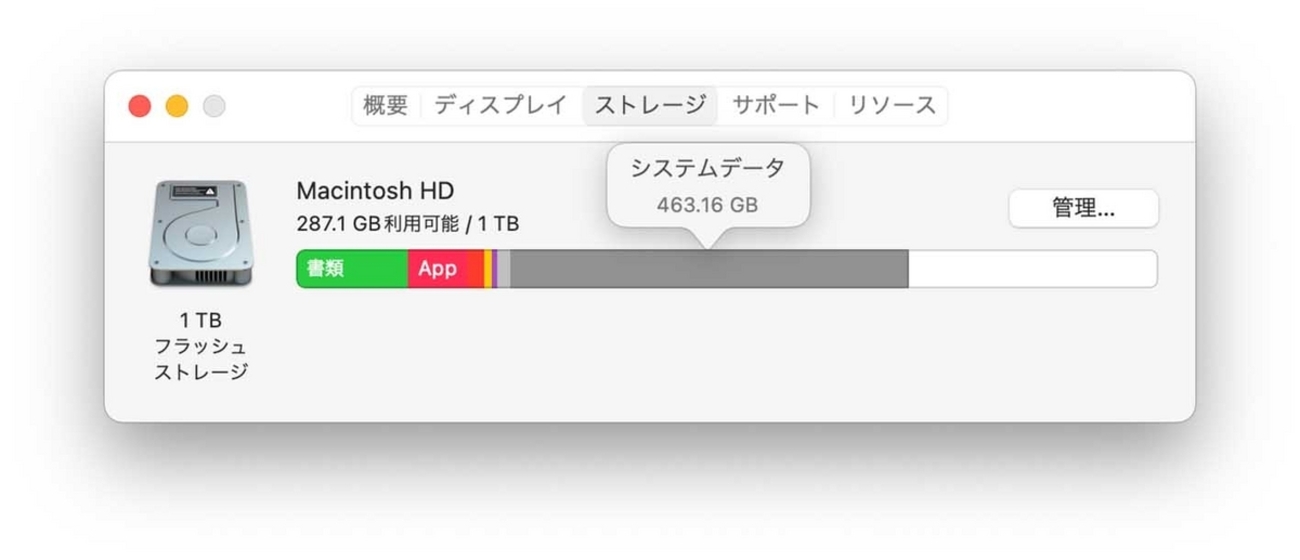Click the 管理... button
This screenshot has width=1300, height=560.
[1083, 208]
